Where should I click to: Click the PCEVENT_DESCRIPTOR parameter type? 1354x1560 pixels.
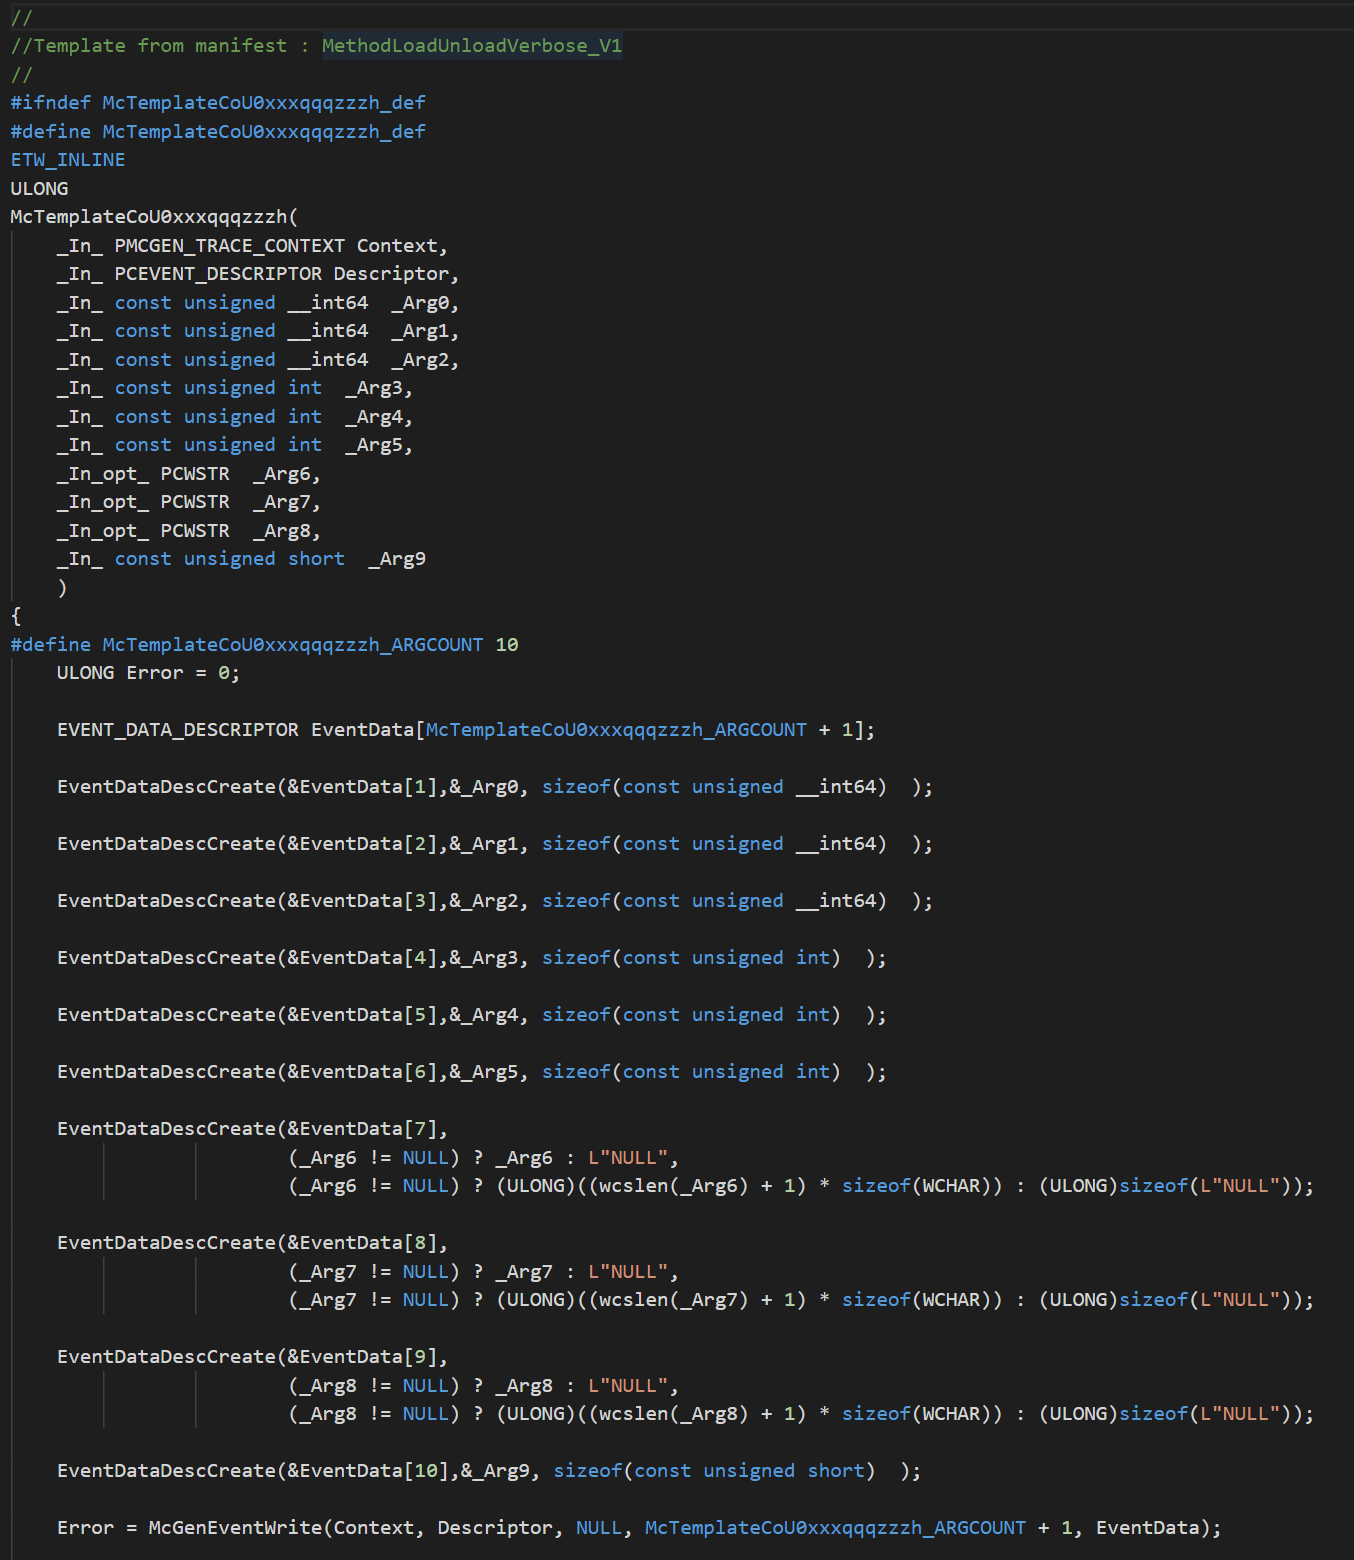[218, 274]
